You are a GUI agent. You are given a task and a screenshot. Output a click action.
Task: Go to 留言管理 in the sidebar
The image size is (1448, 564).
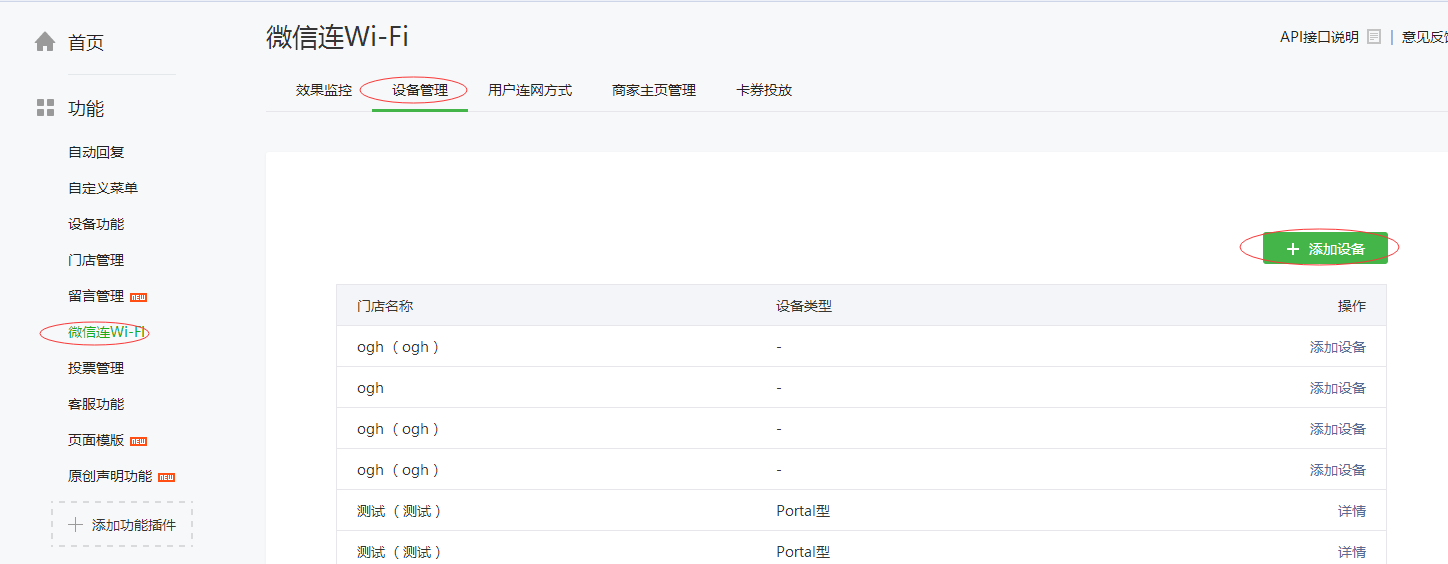click(x=96, y=296)
